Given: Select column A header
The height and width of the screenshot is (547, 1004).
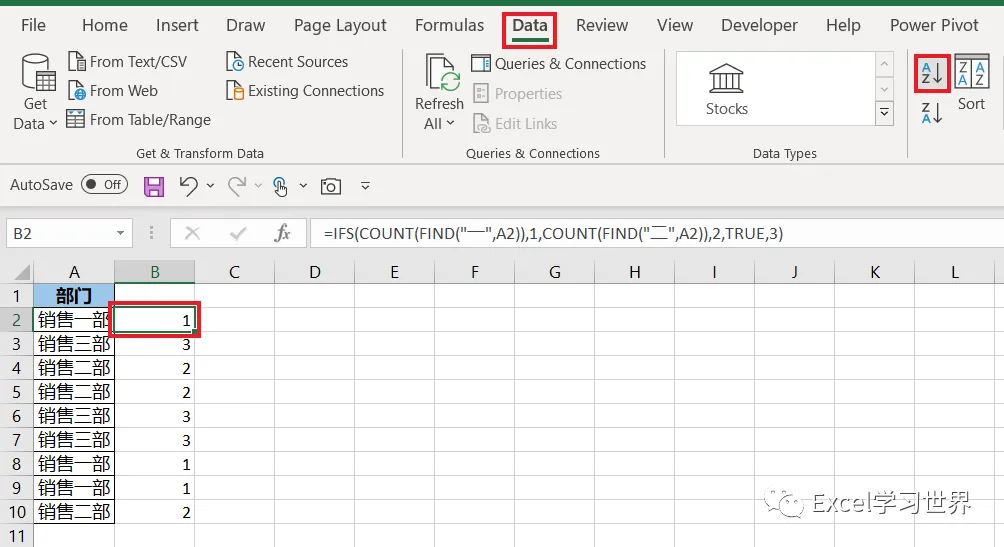Looking at the screenshot, I should [74, 272].
